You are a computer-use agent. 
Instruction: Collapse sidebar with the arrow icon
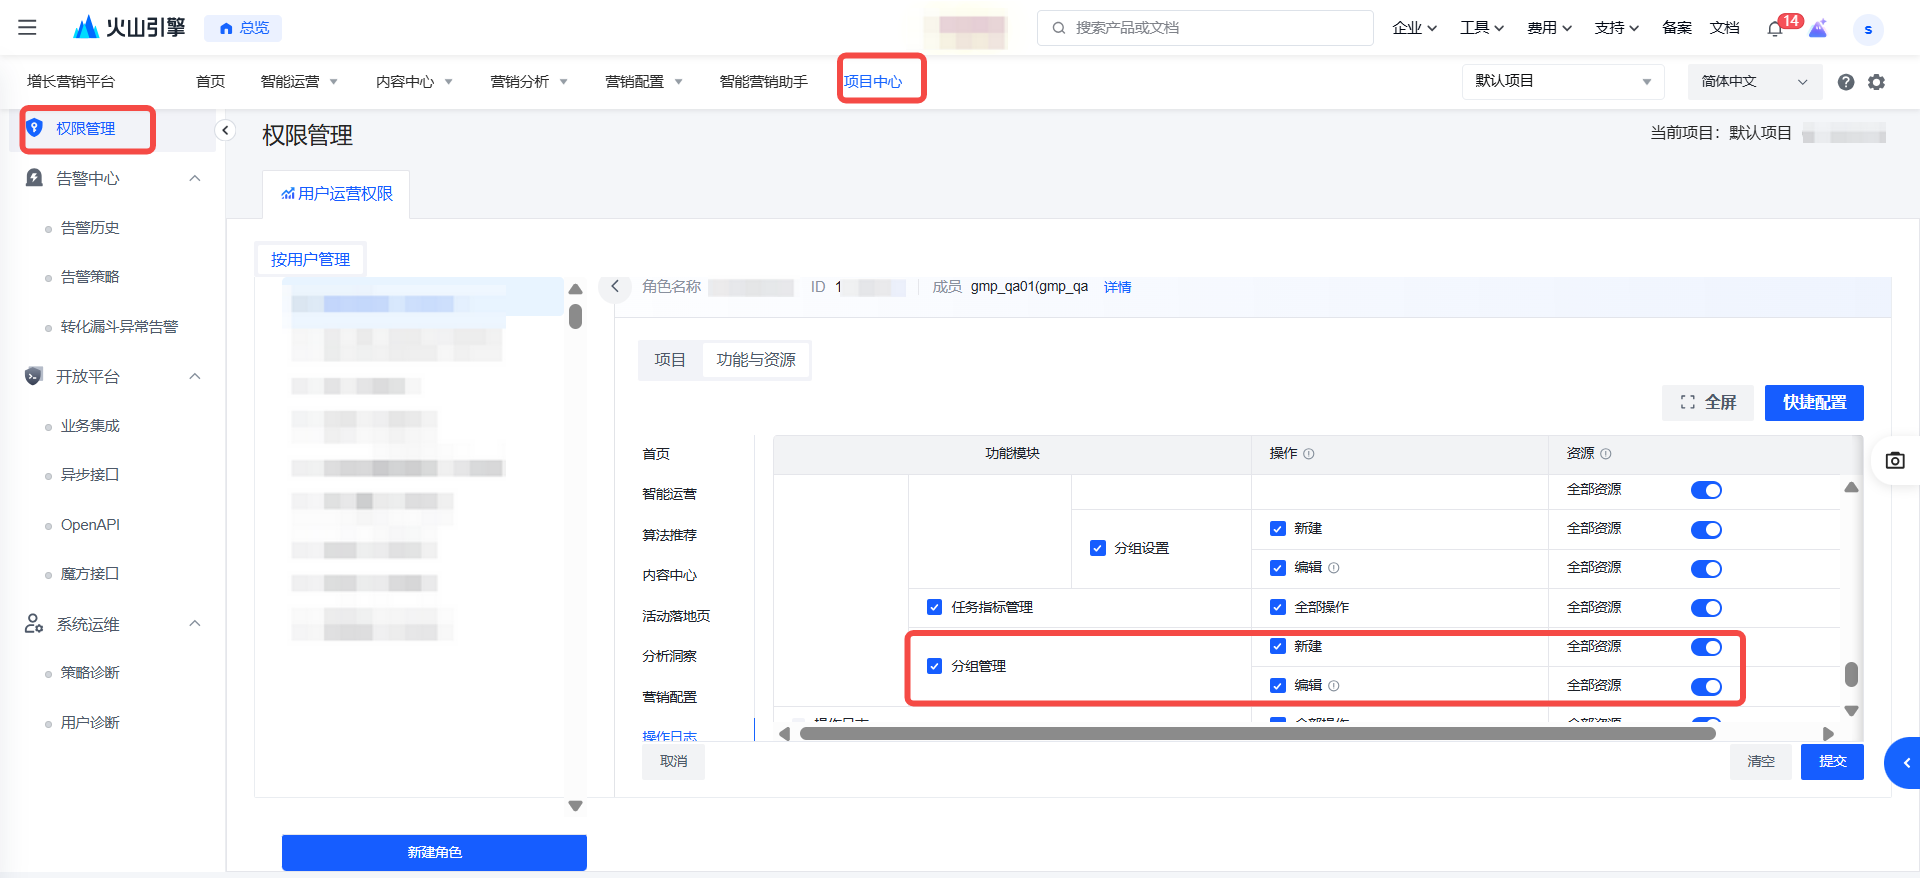pos(225,130)
